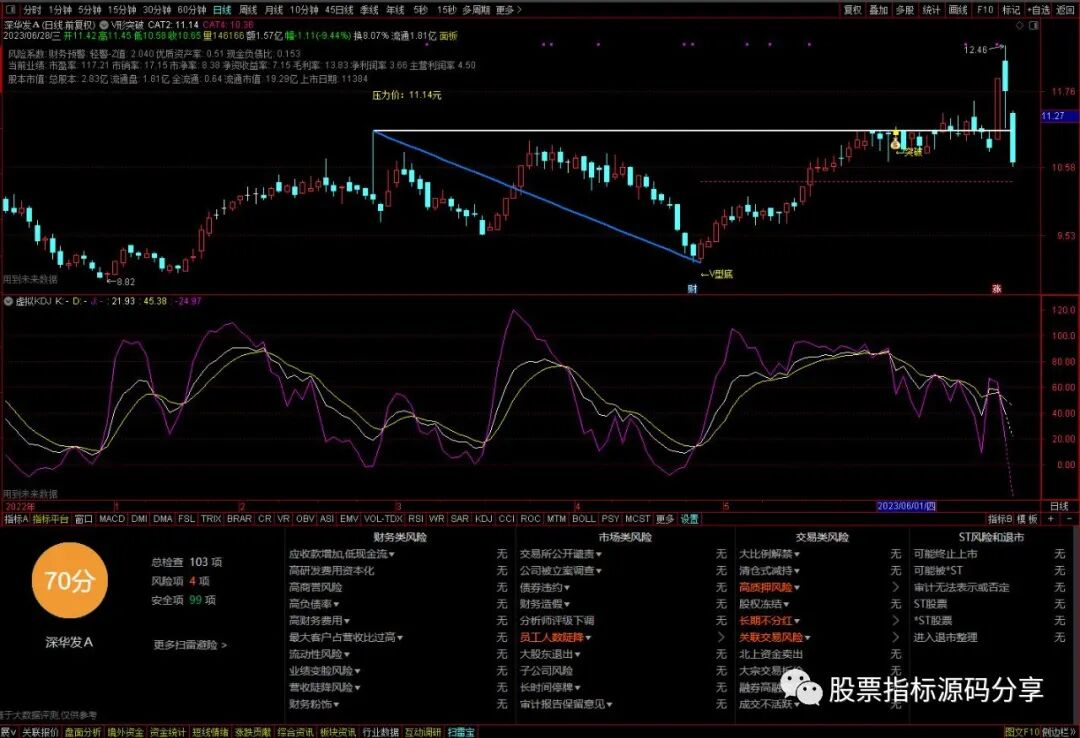Click the 财 marker on the chart
The image size is (1080, 738).
pos(692,289)
